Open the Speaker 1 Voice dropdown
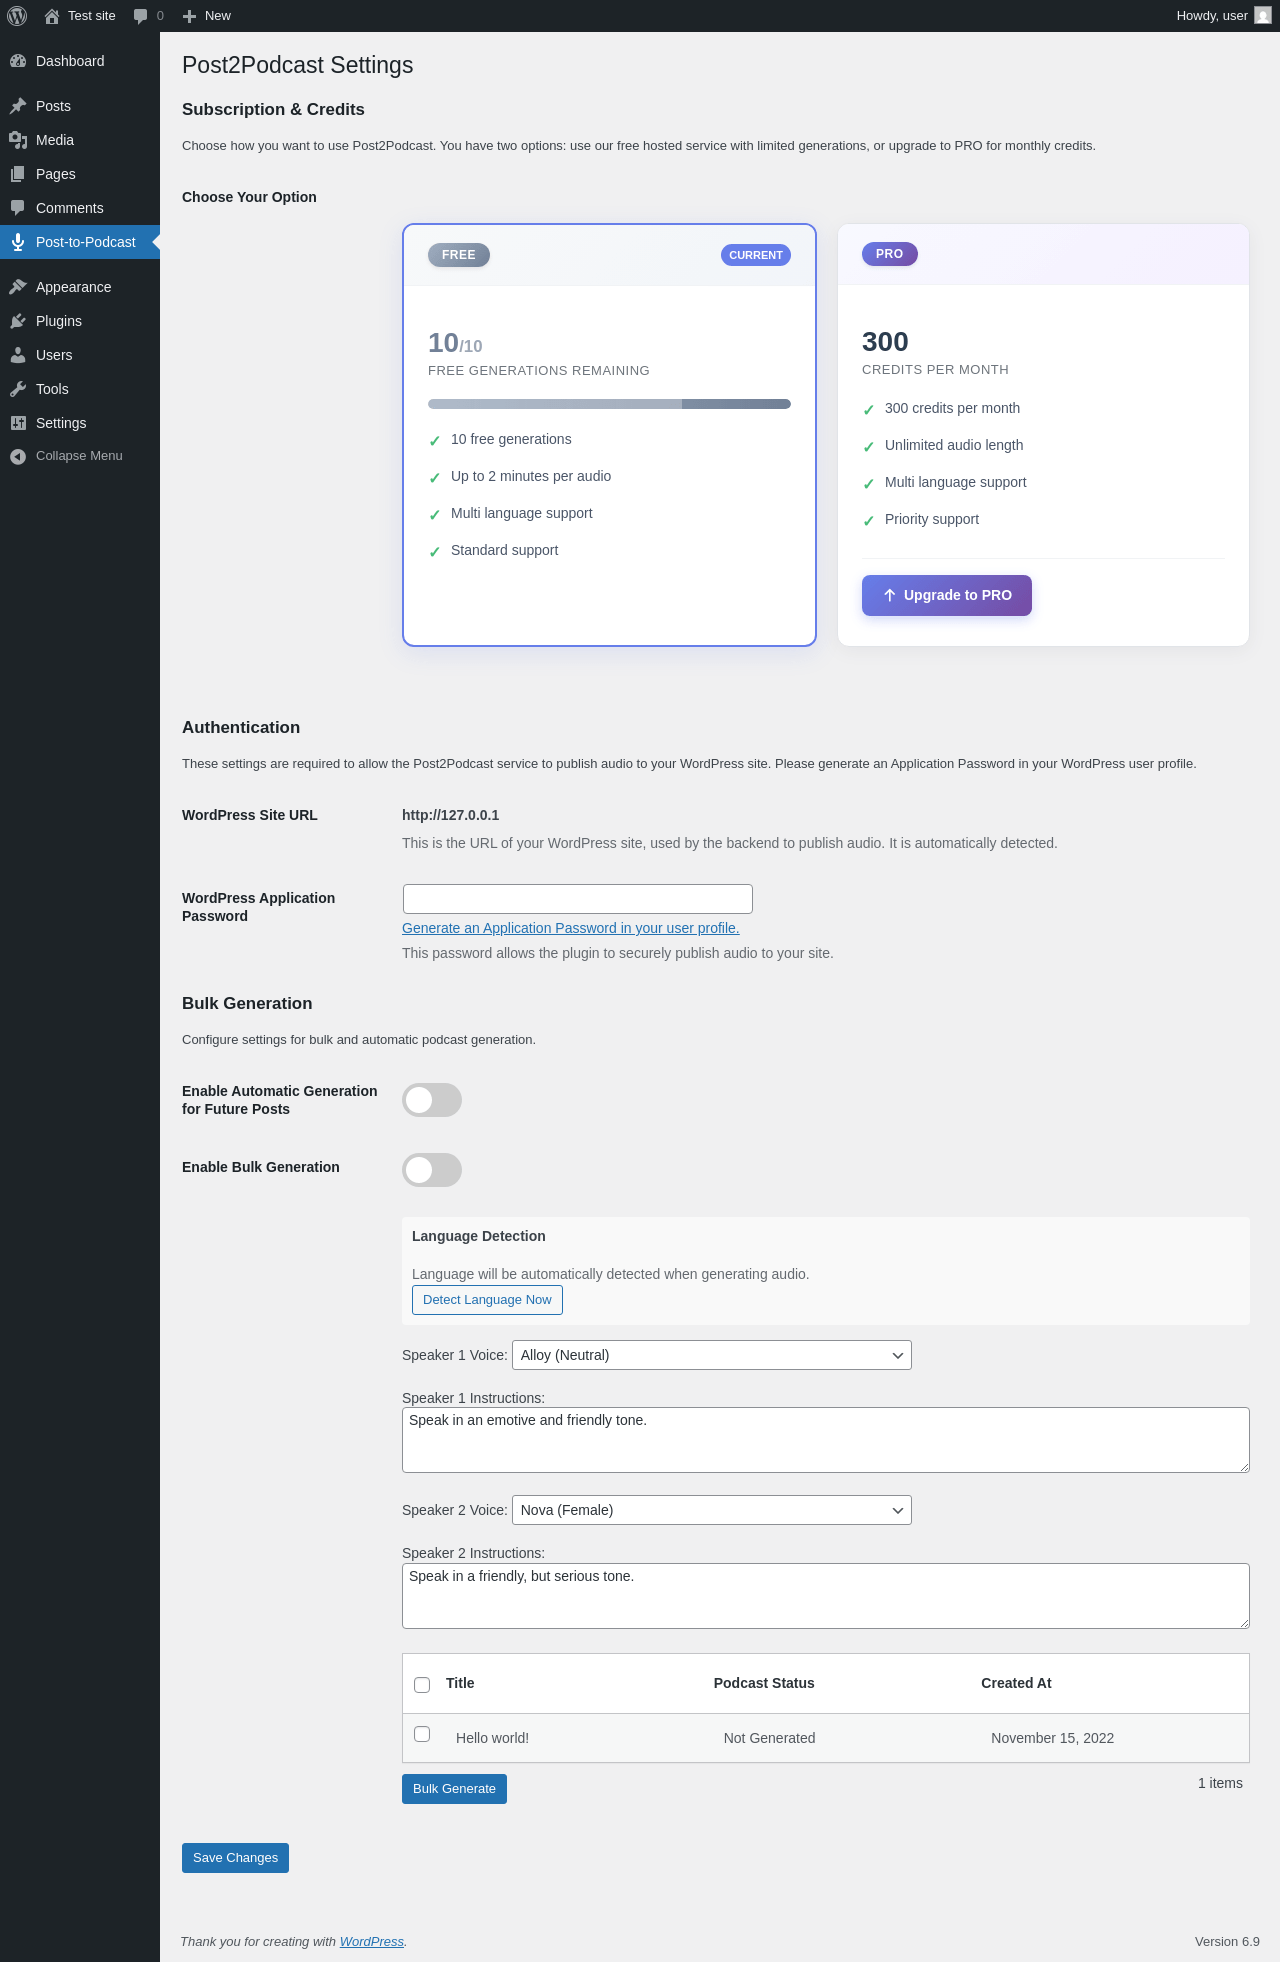Viewport: 1280px width, 1962px height. (711, 1355)
